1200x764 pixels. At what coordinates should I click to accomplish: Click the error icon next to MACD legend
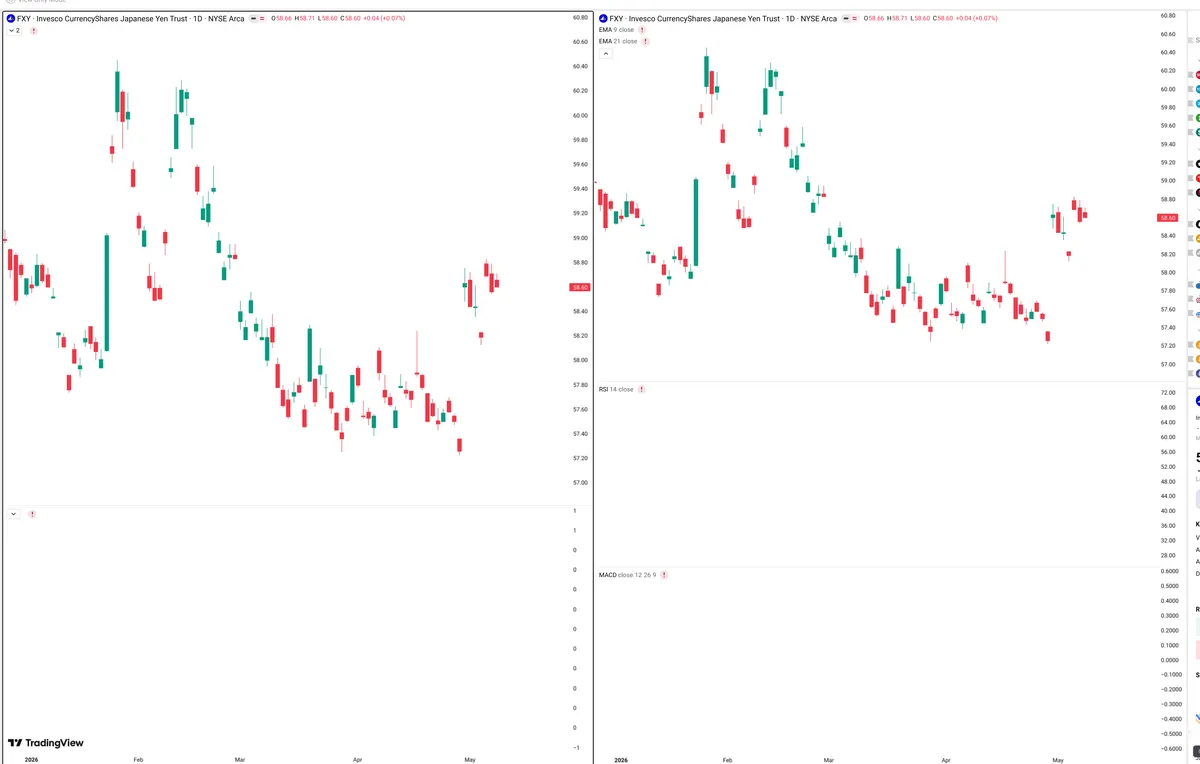[x=664, y=575]
